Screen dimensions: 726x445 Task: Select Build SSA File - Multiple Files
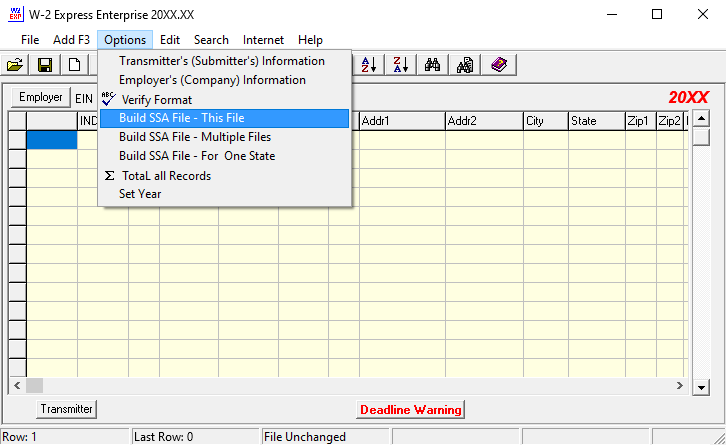click(x=194, y=137)
